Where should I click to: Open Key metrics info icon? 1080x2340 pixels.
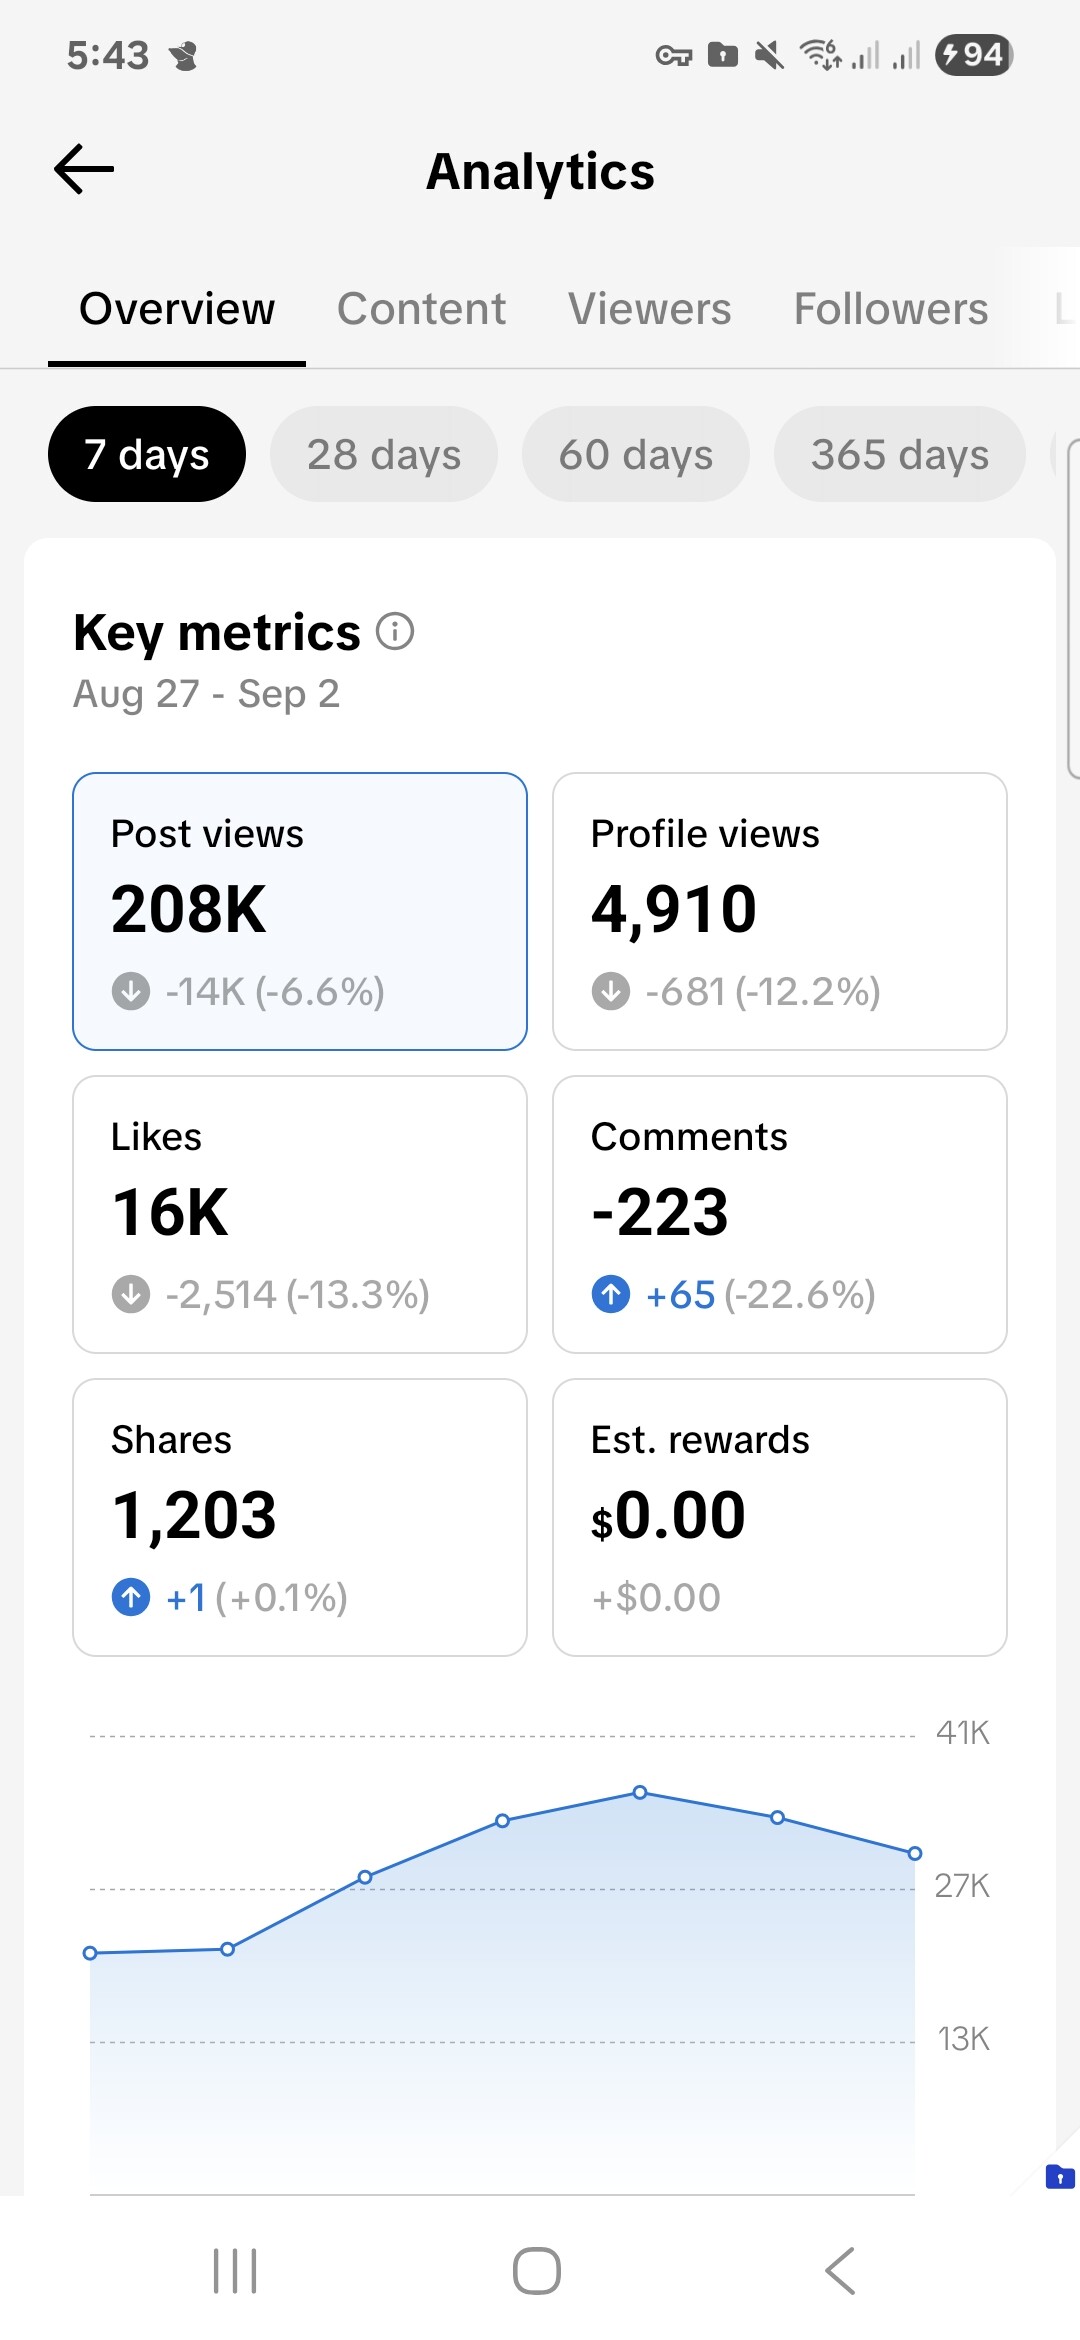(395, 632)
